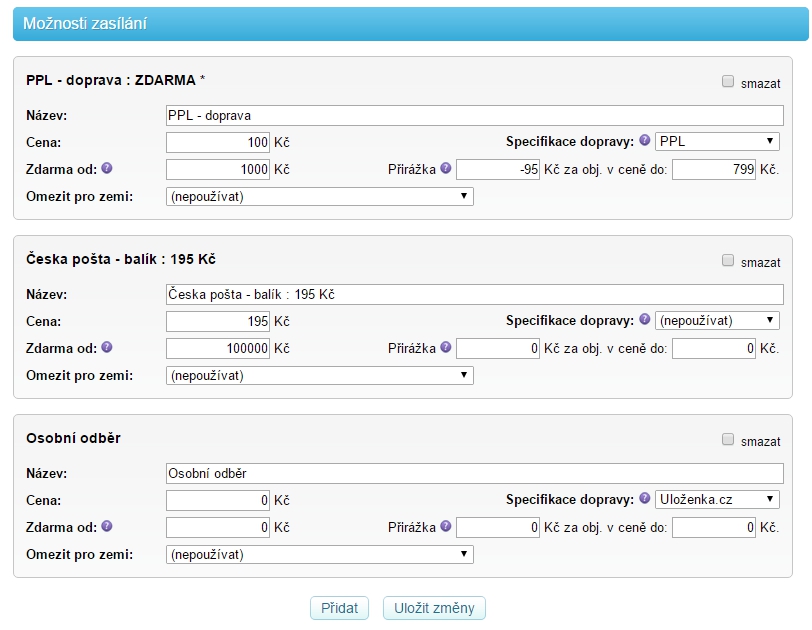Show help for Osobní odběr Specifikace dopravy
This screenshot has height=630, width=812.
pyautogui.click(x=645, y=499)
